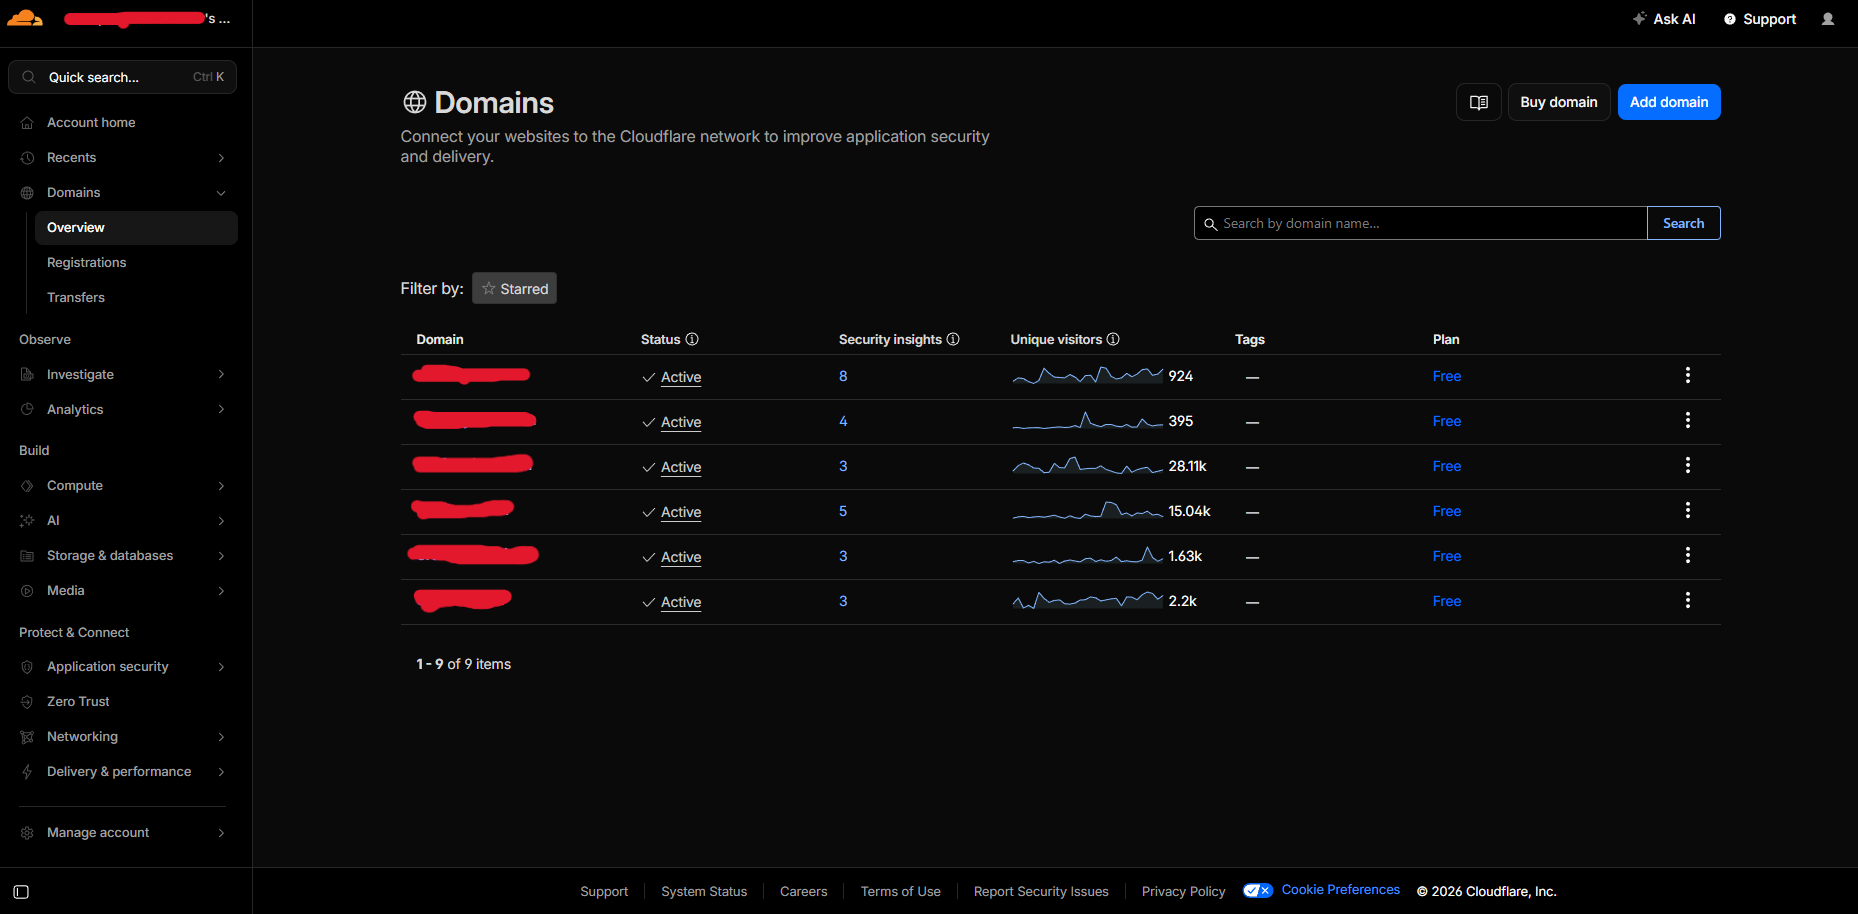Viewport: 1858px width, 914px height.
Task: Open the documentation book icon button
Action: point(1479,102)
